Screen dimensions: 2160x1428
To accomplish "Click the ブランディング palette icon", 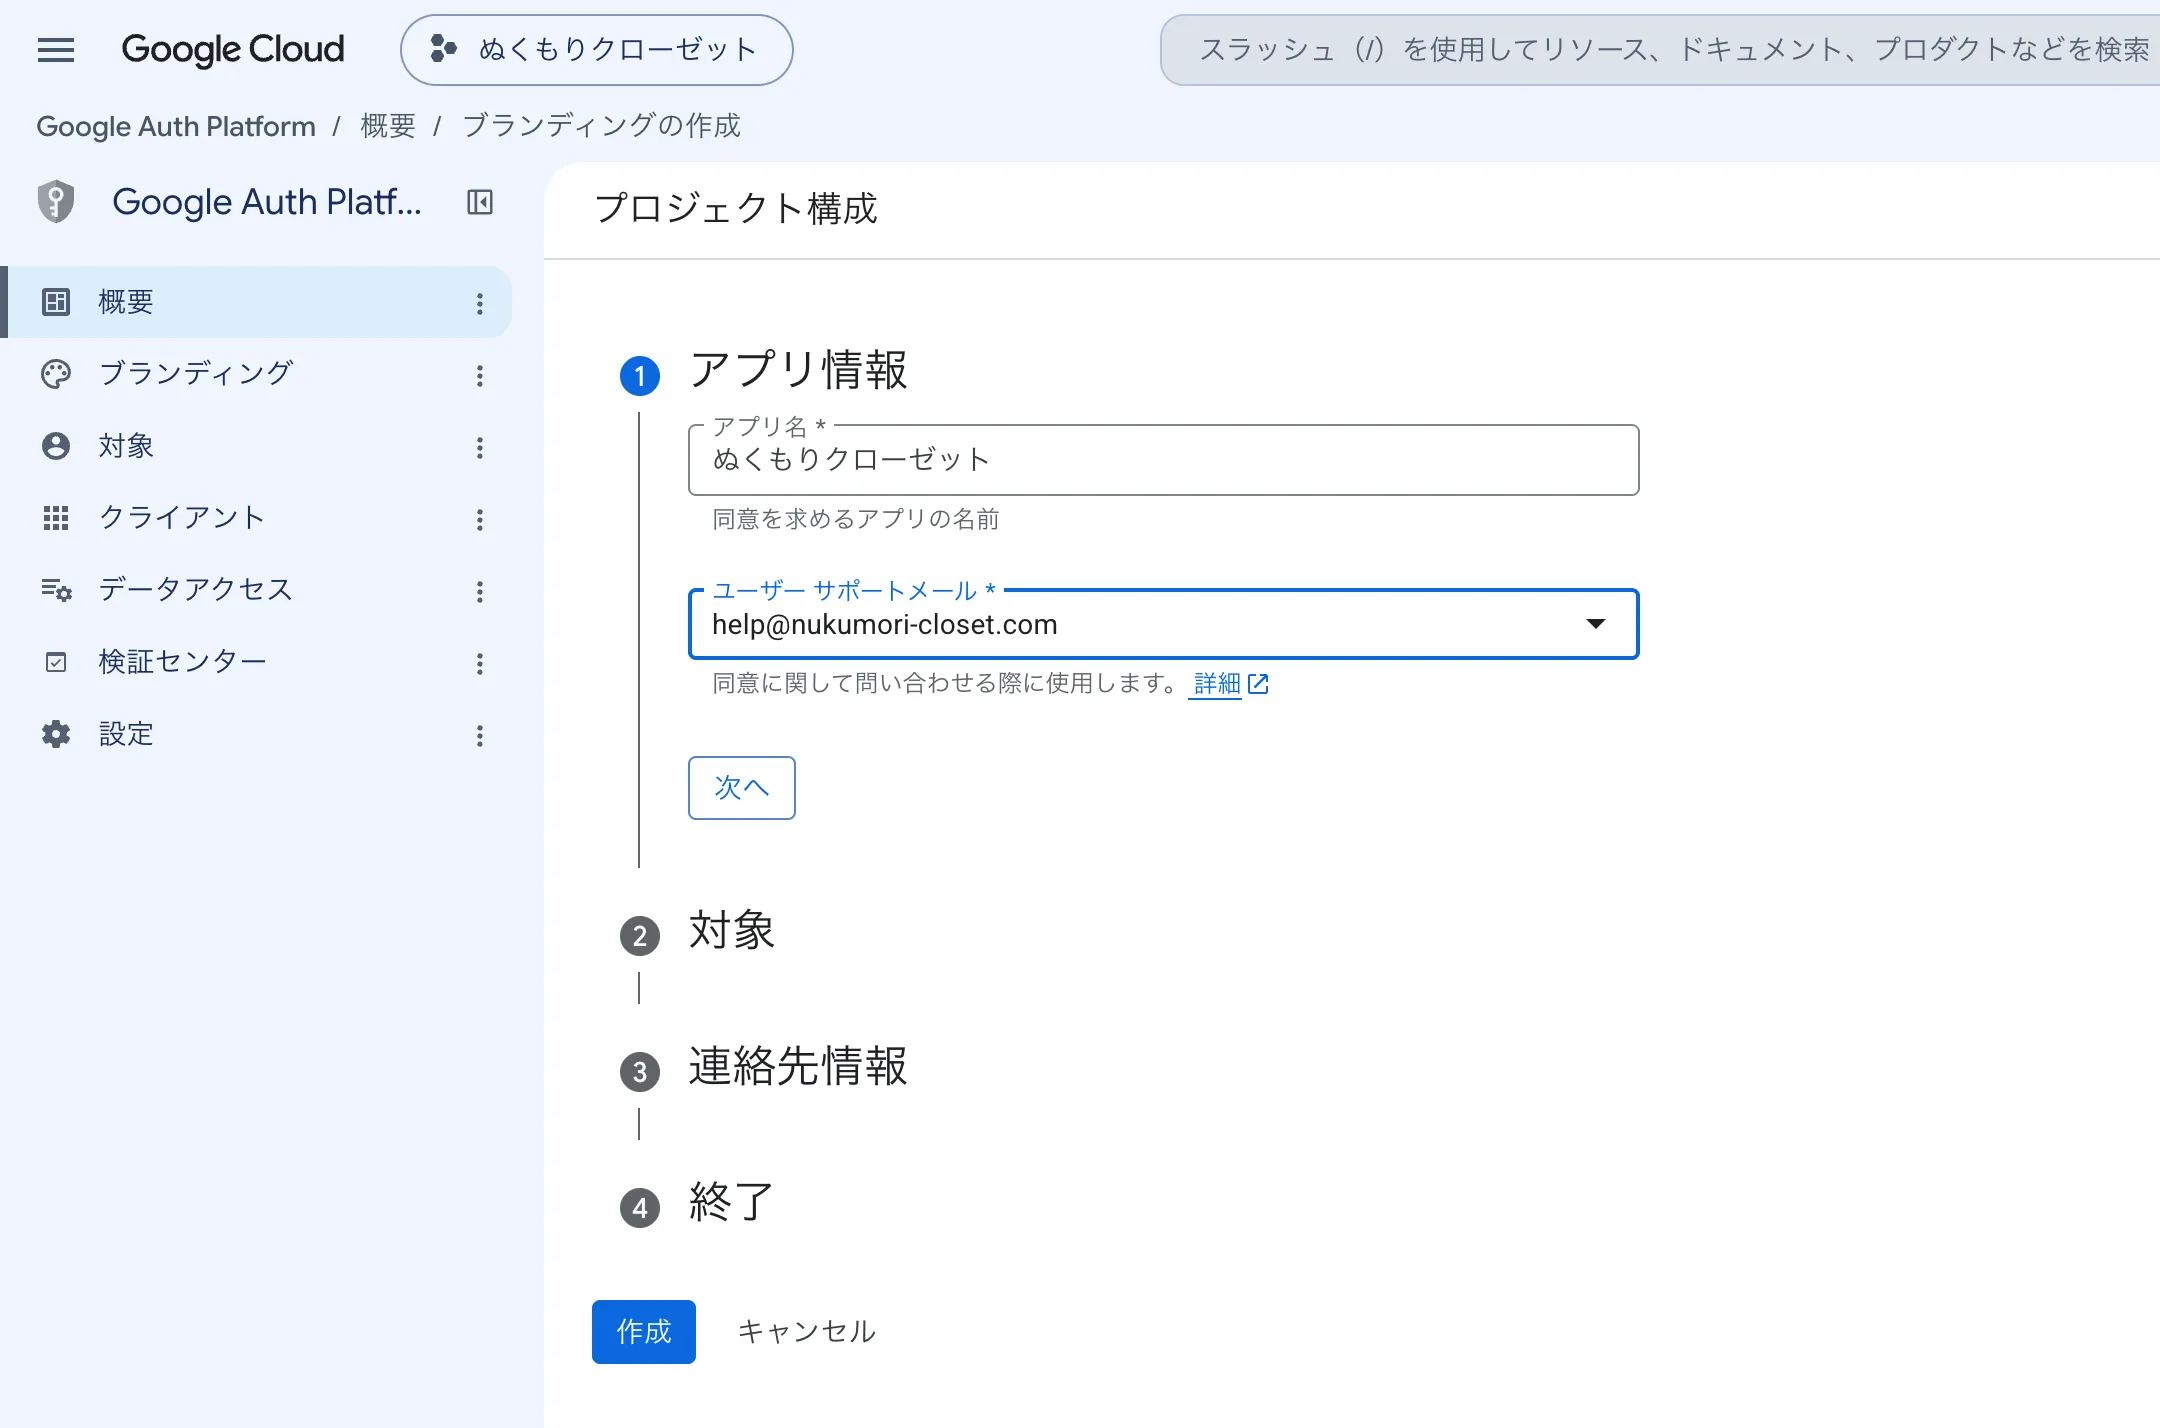I will click(x=56, y=374).
